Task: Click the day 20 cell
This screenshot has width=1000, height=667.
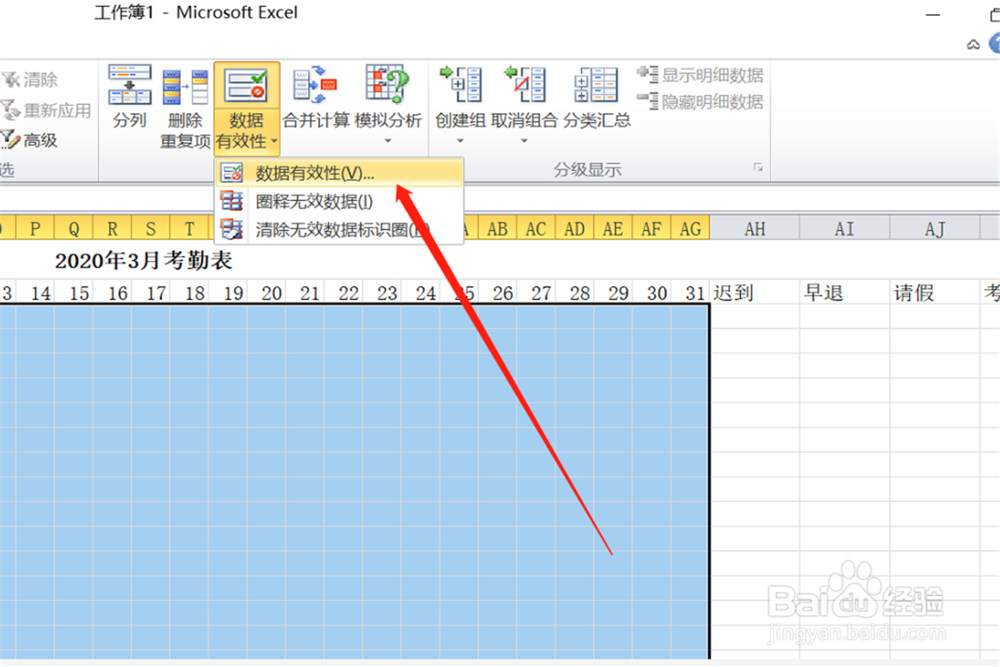Action: tap(267, 293)
